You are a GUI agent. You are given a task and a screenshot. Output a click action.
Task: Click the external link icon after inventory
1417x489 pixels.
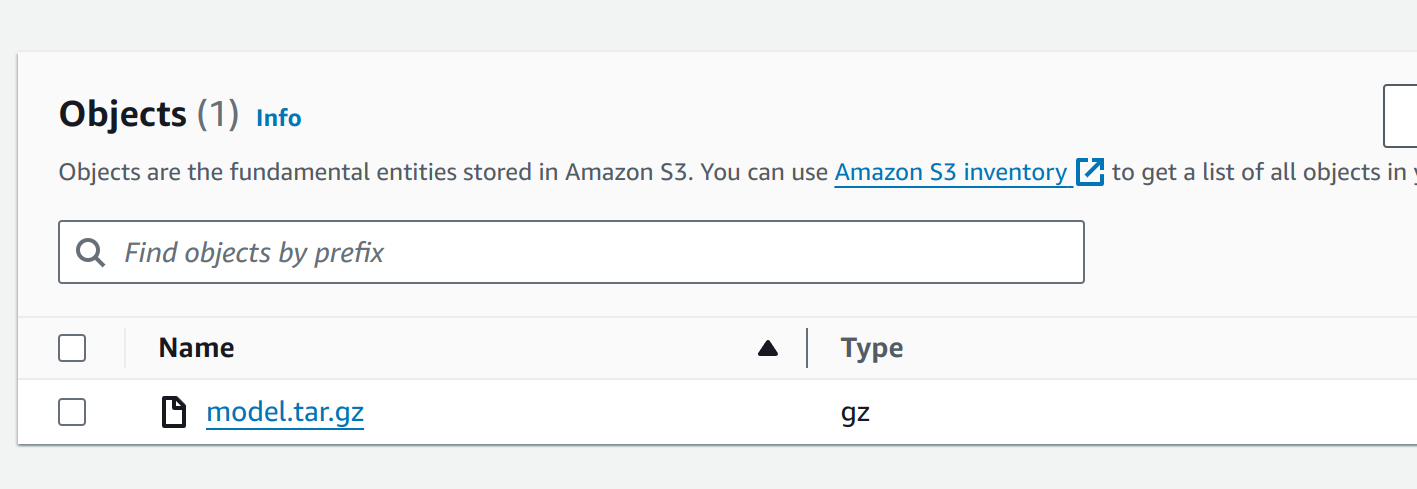(1089, 172)
